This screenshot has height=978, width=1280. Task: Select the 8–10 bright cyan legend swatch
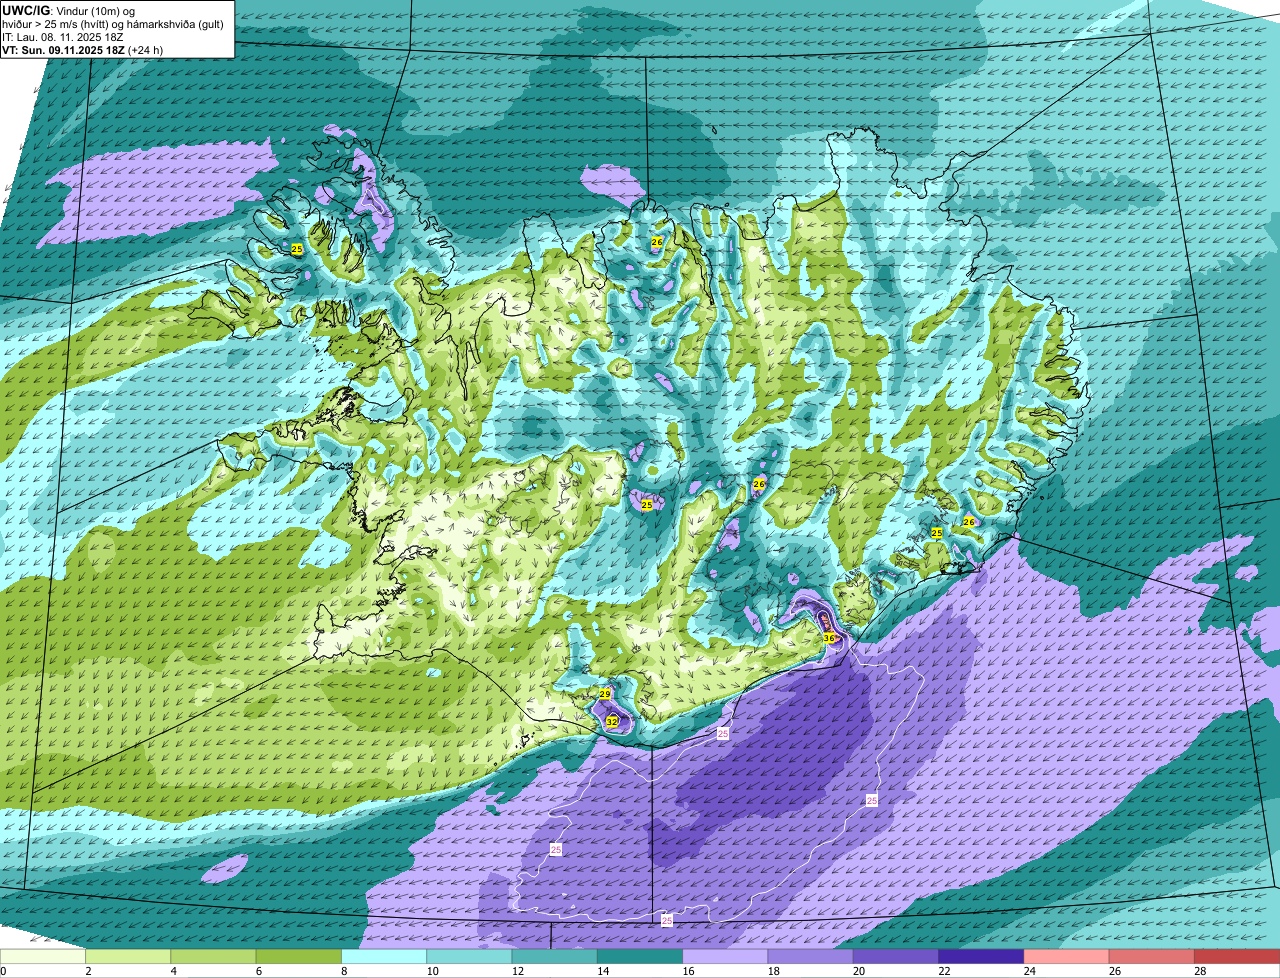click(384, 957)
